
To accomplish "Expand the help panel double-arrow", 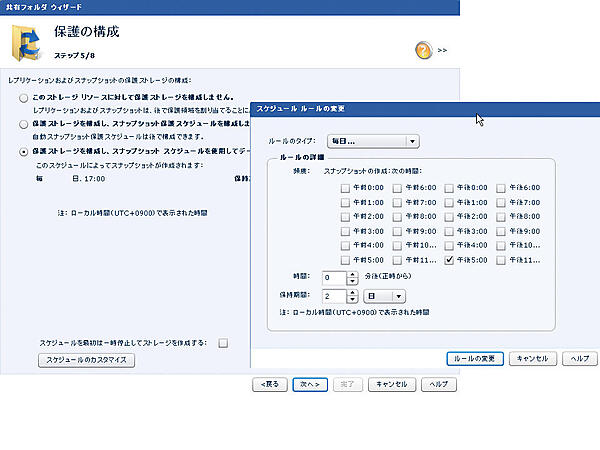I will click(442, 50).
